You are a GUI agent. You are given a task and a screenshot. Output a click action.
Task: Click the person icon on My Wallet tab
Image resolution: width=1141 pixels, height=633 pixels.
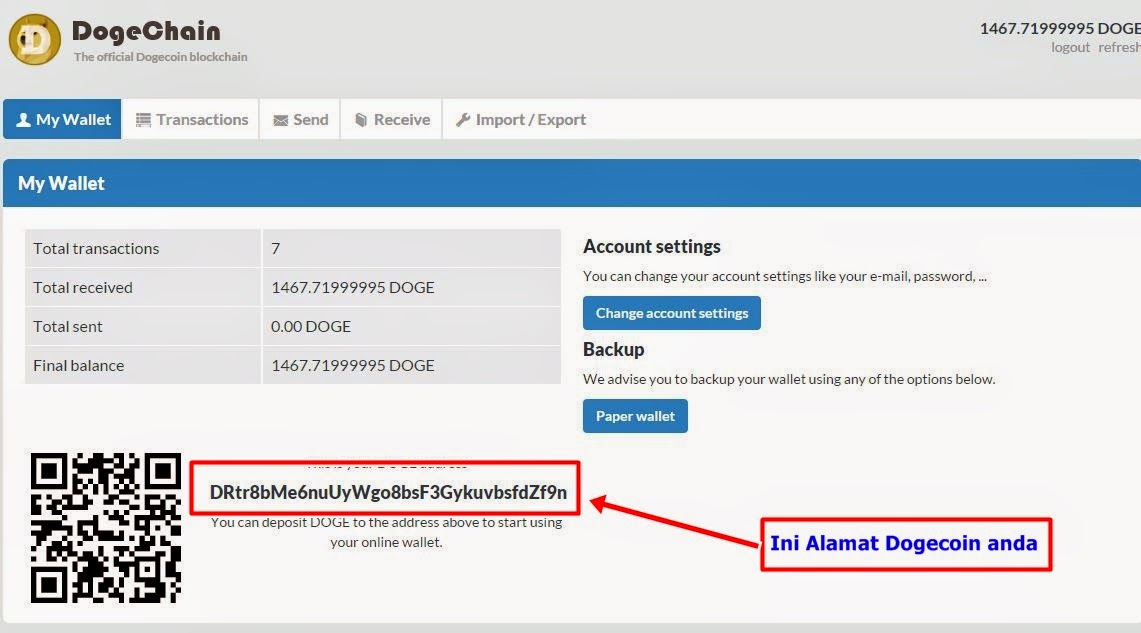23,119
